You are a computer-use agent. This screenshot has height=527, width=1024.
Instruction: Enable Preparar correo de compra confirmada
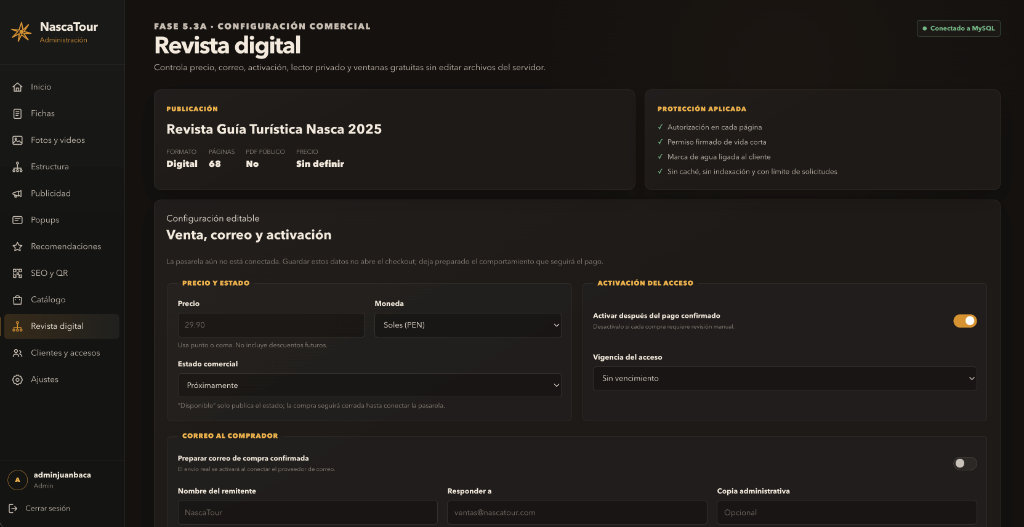point(965,464)
